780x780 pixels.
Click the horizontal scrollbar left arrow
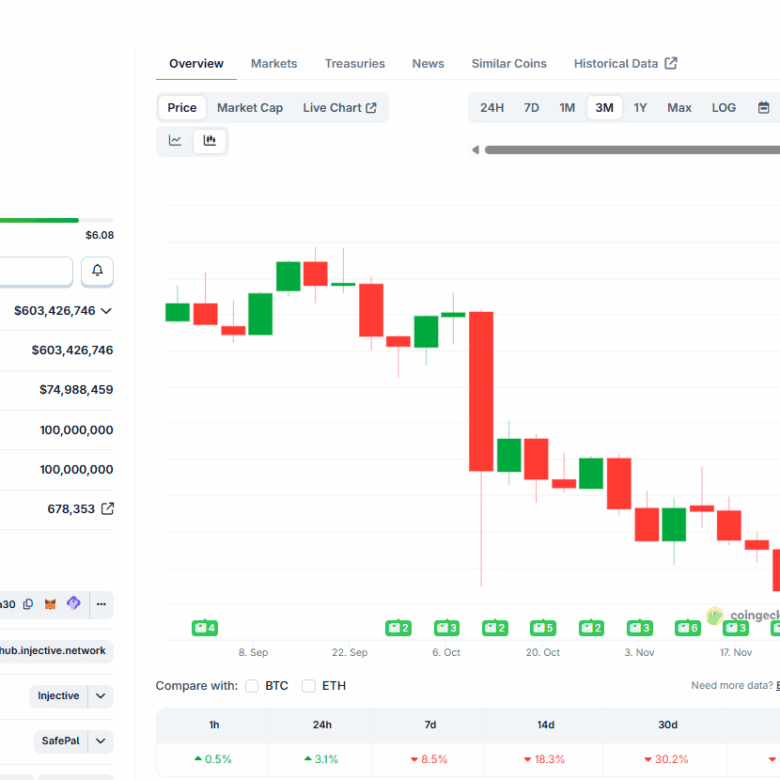coord(475,150)
